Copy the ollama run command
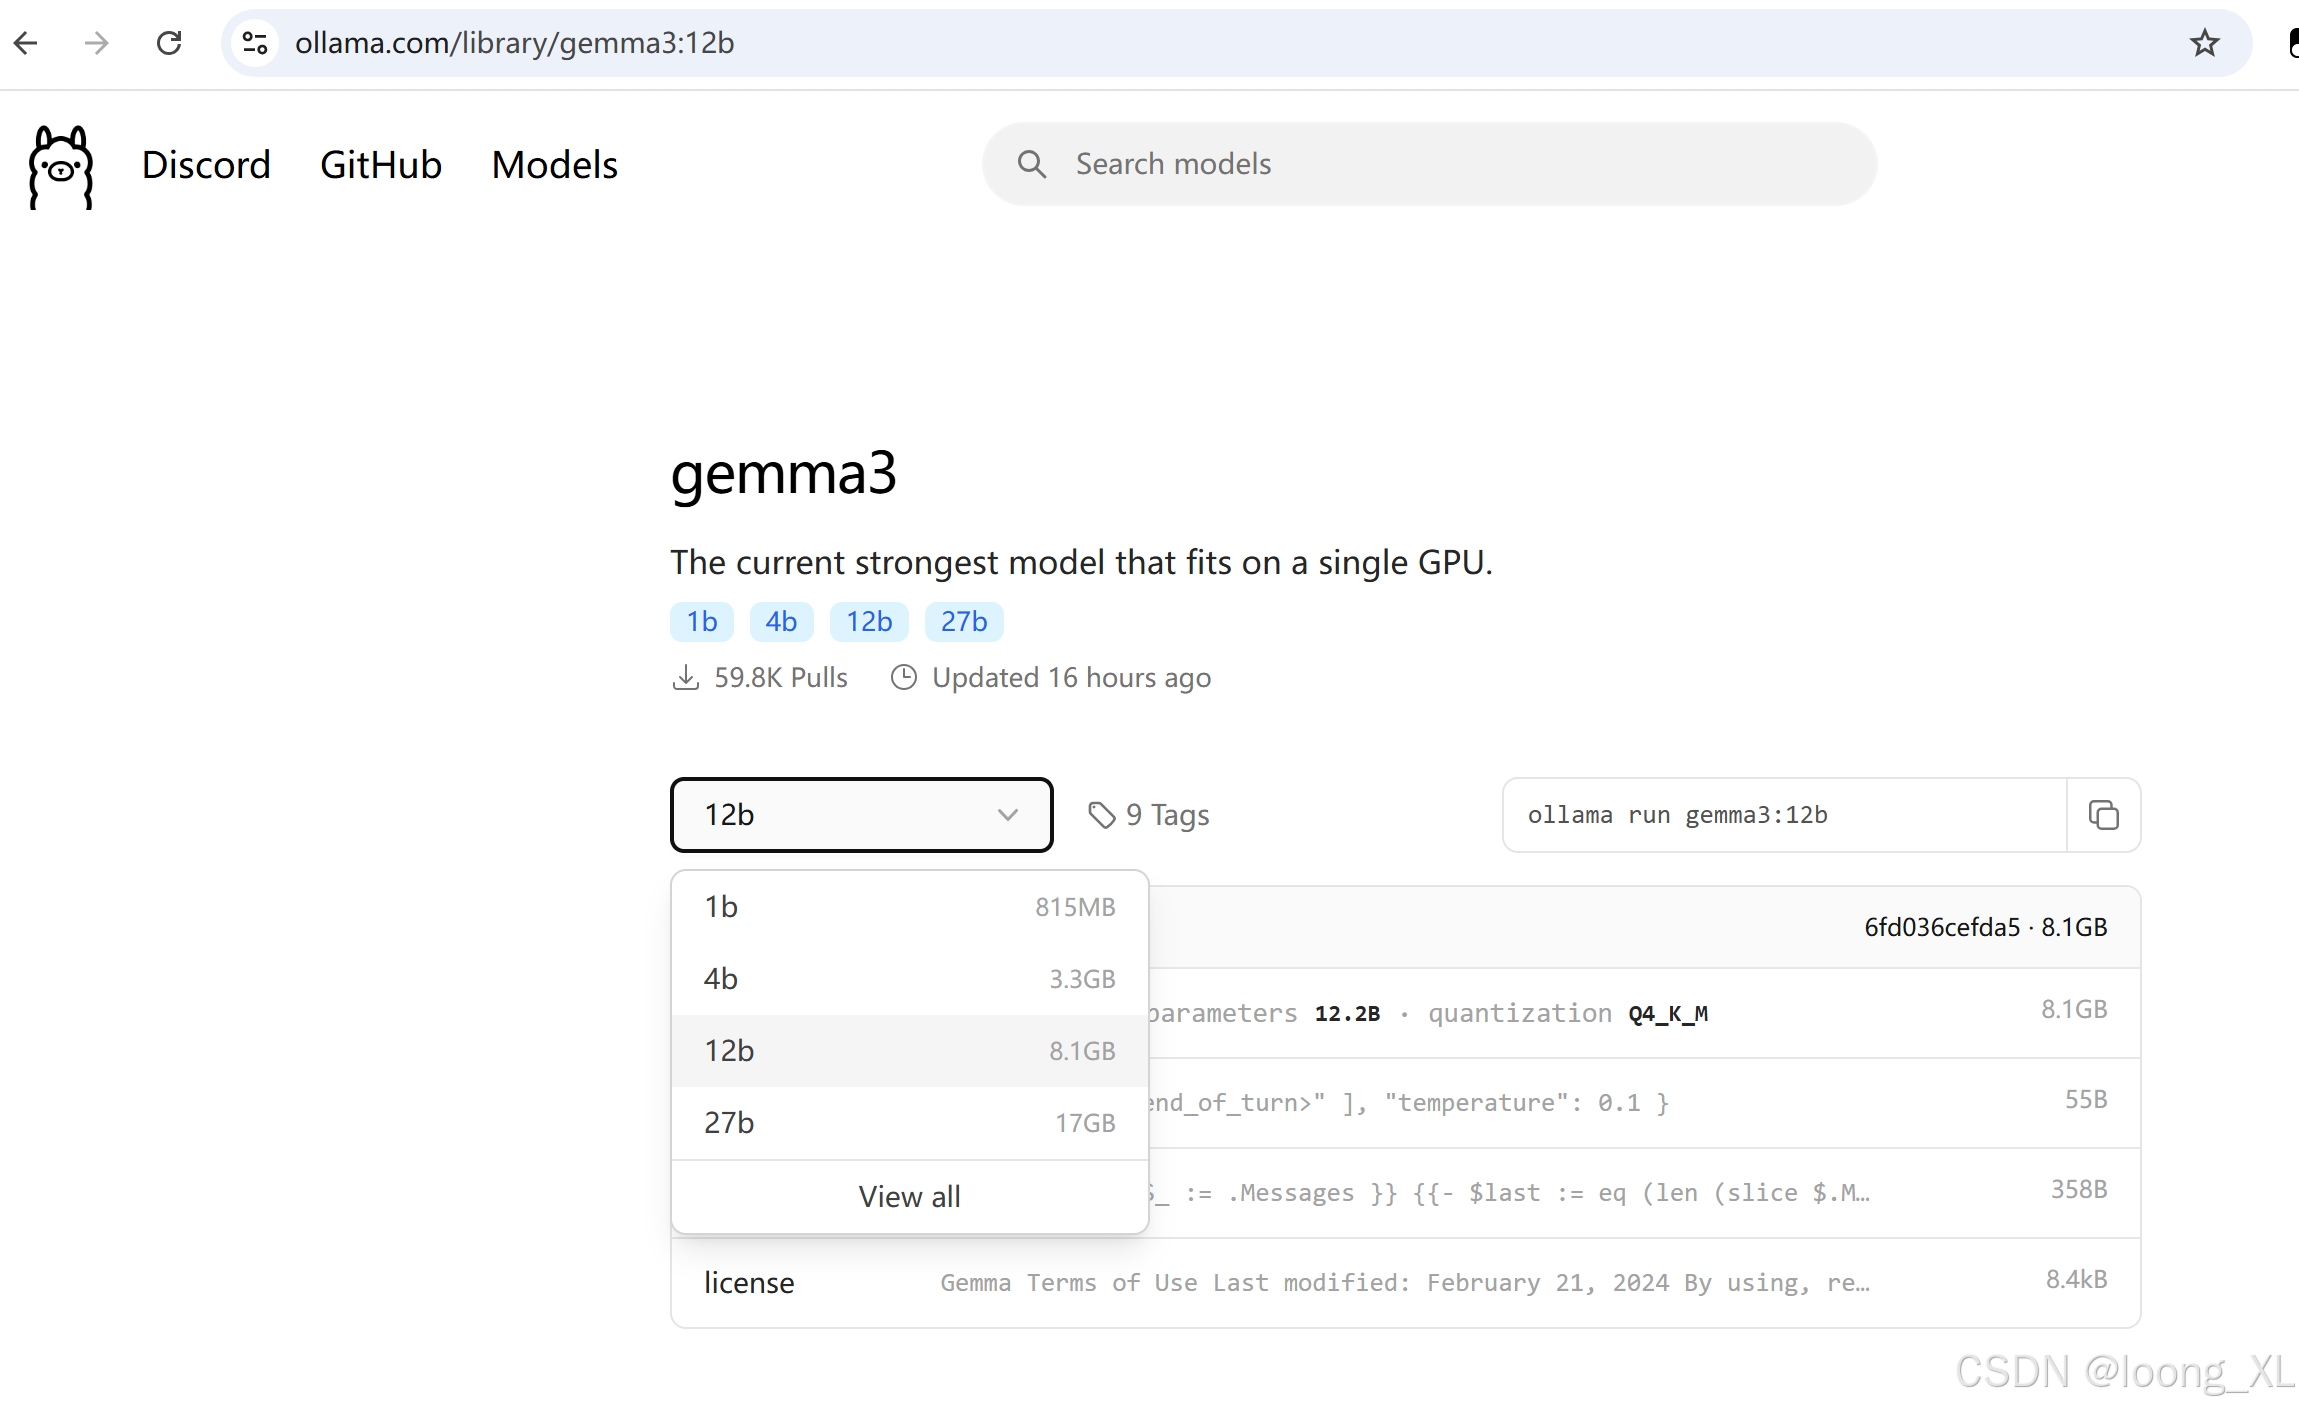Viewport: 2299px width, 1410px height. coord(2103,815)
